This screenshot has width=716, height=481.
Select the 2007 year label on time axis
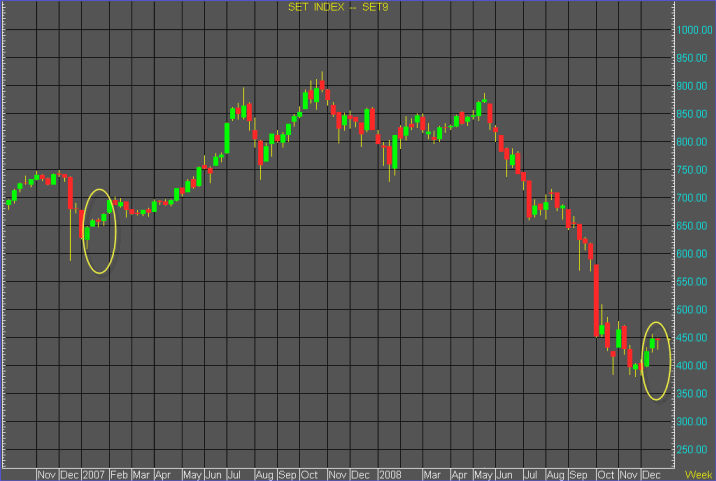click(x=94, y=475)
